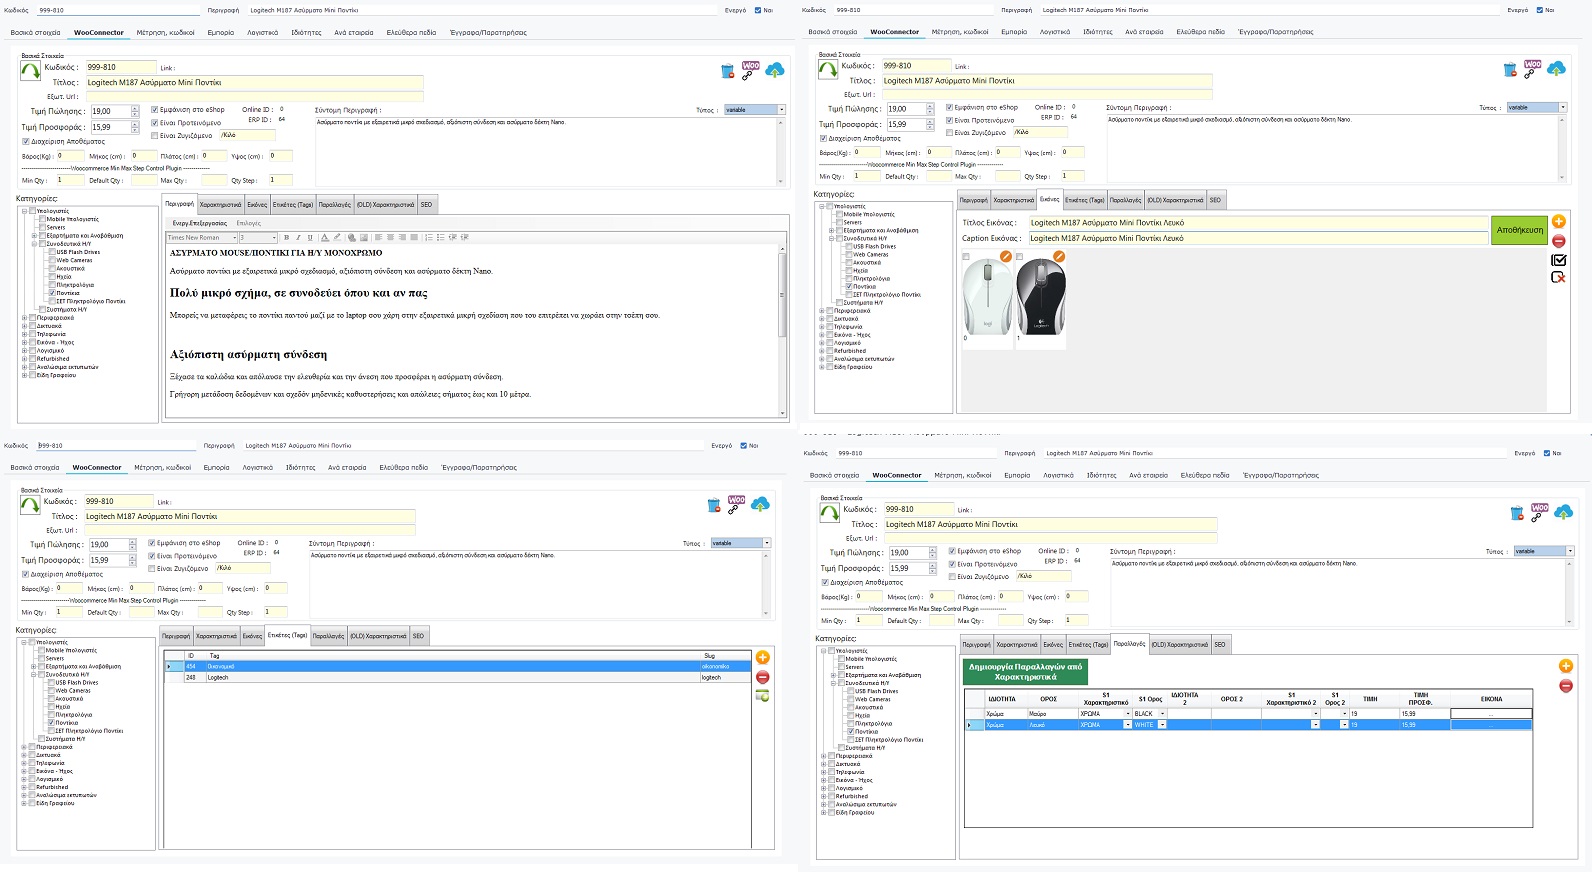The width and height of the screenshot is (1592, 874).
Task: Add tag with orange plus in Ετικέτες window
Action: click(x=762, y=657)
